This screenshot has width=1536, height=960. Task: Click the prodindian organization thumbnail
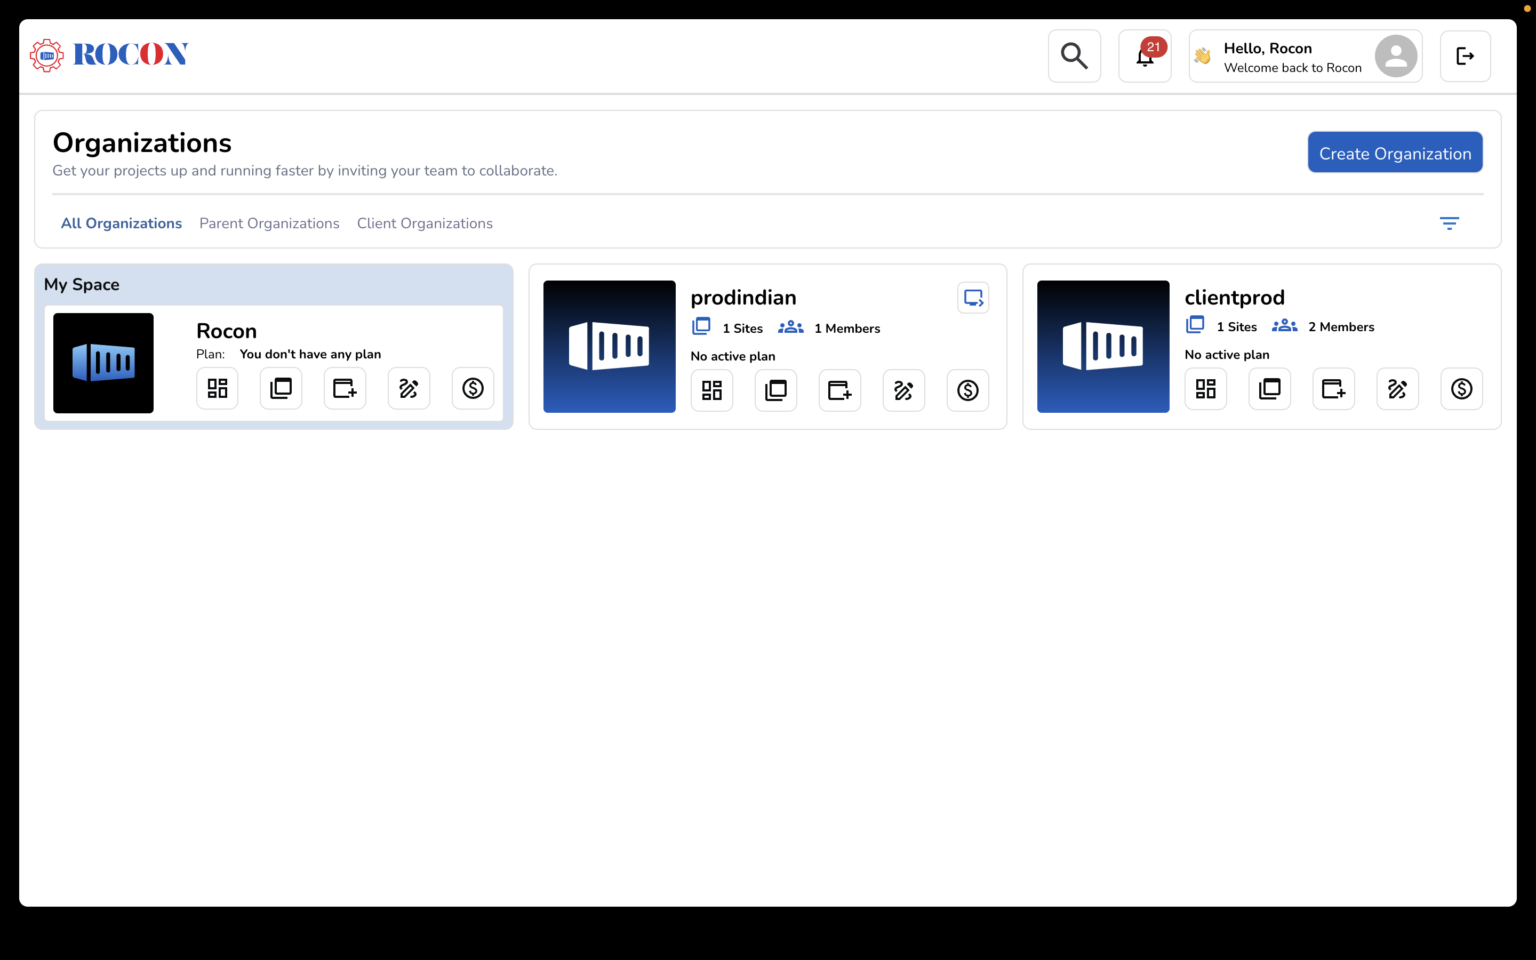coord(609,346)
